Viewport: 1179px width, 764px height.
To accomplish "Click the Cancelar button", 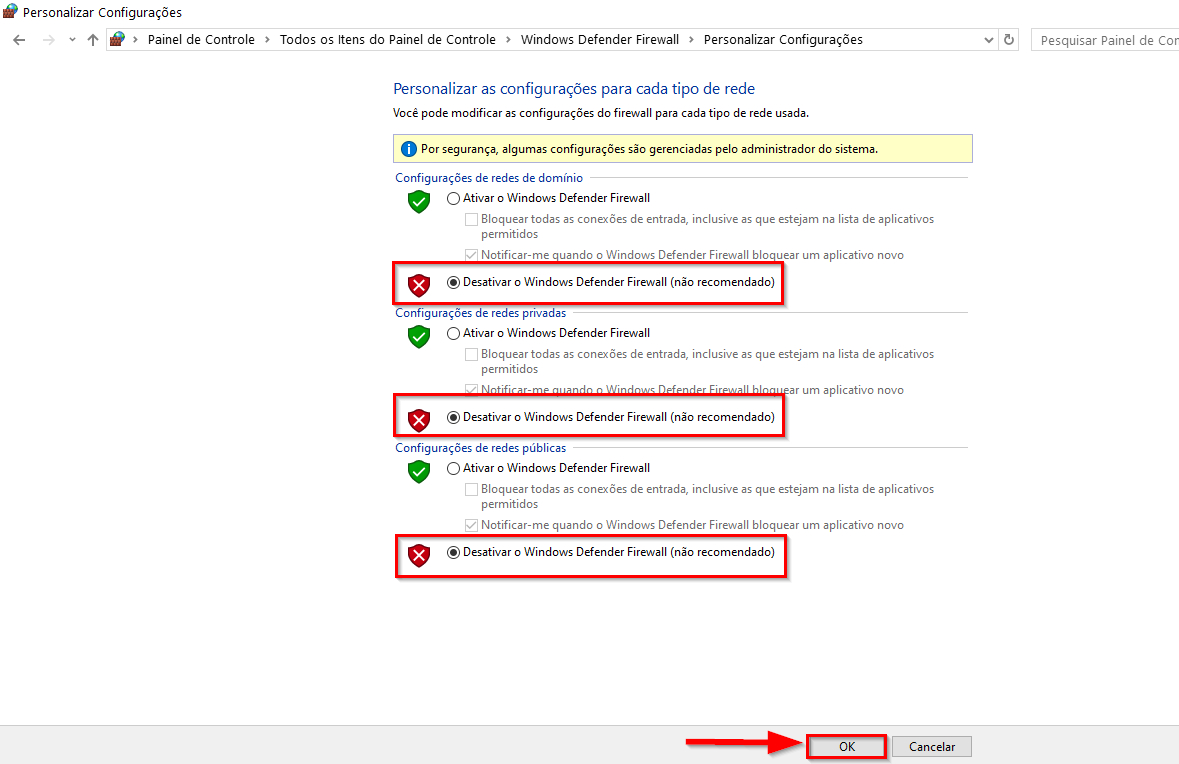I will tap(932, 747).
